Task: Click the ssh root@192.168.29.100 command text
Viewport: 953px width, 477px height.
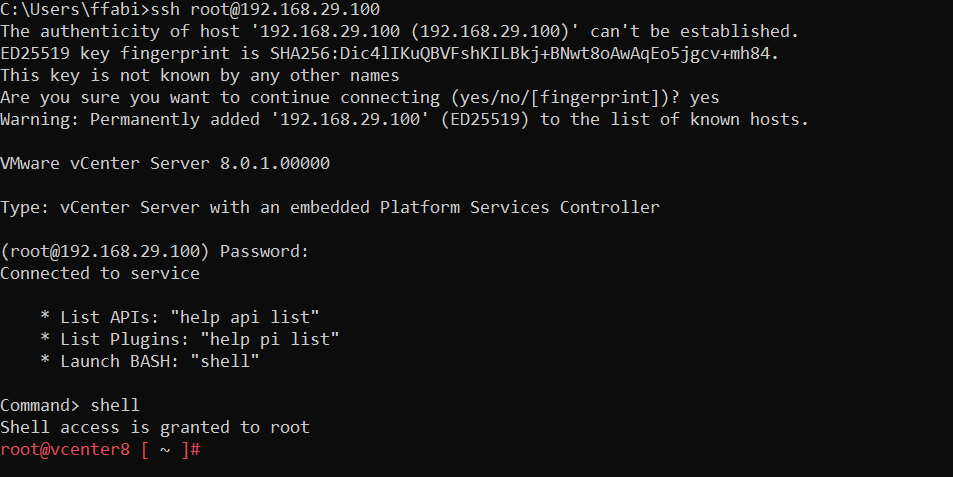Action: tap(264, 10)
